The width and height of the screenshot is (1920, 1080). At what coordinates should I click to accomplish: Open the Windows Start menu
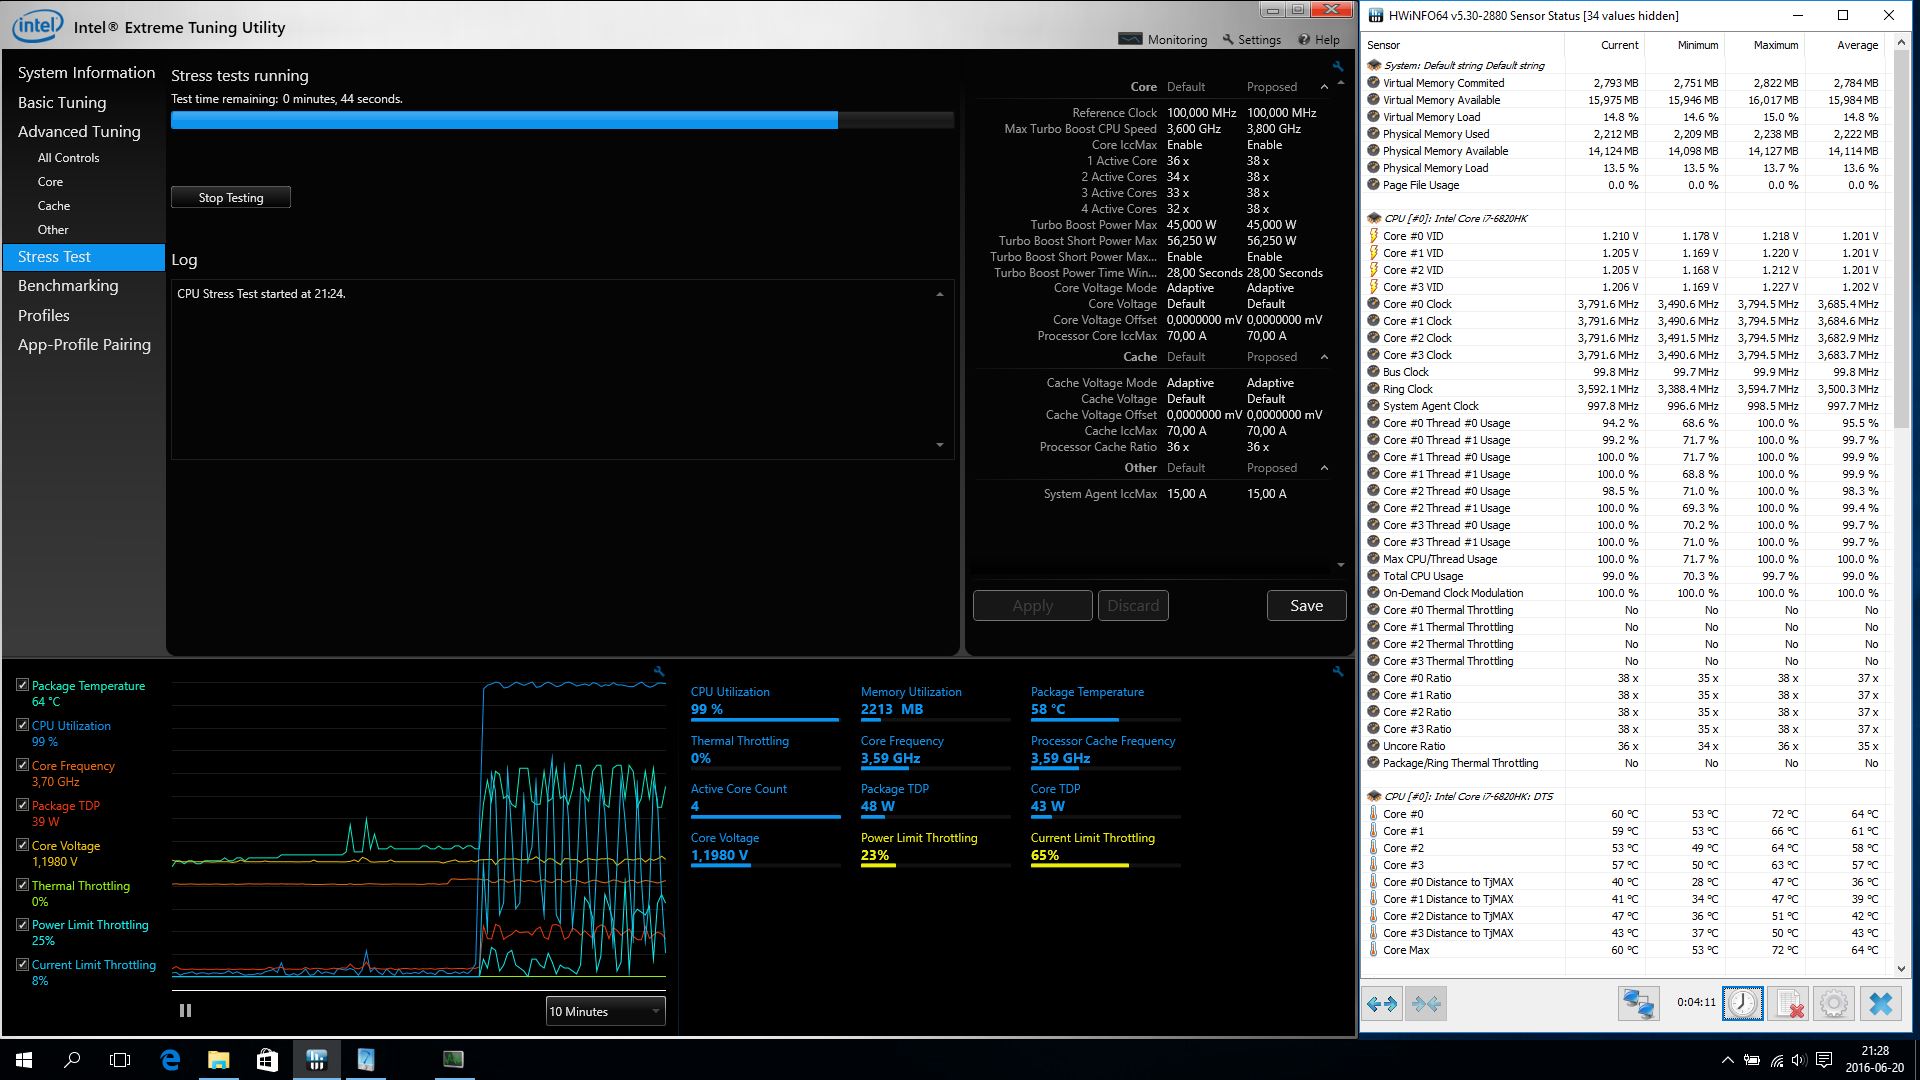(x=24, y=1060)
